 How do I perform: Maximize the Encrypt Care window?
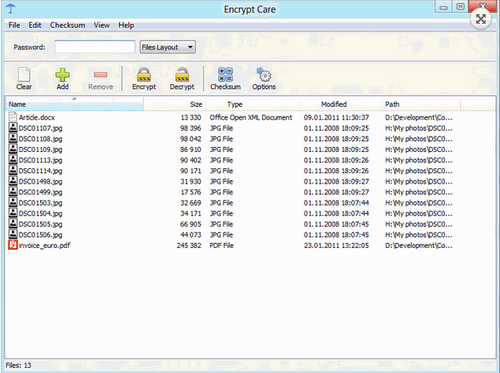(x=460, y=7)
